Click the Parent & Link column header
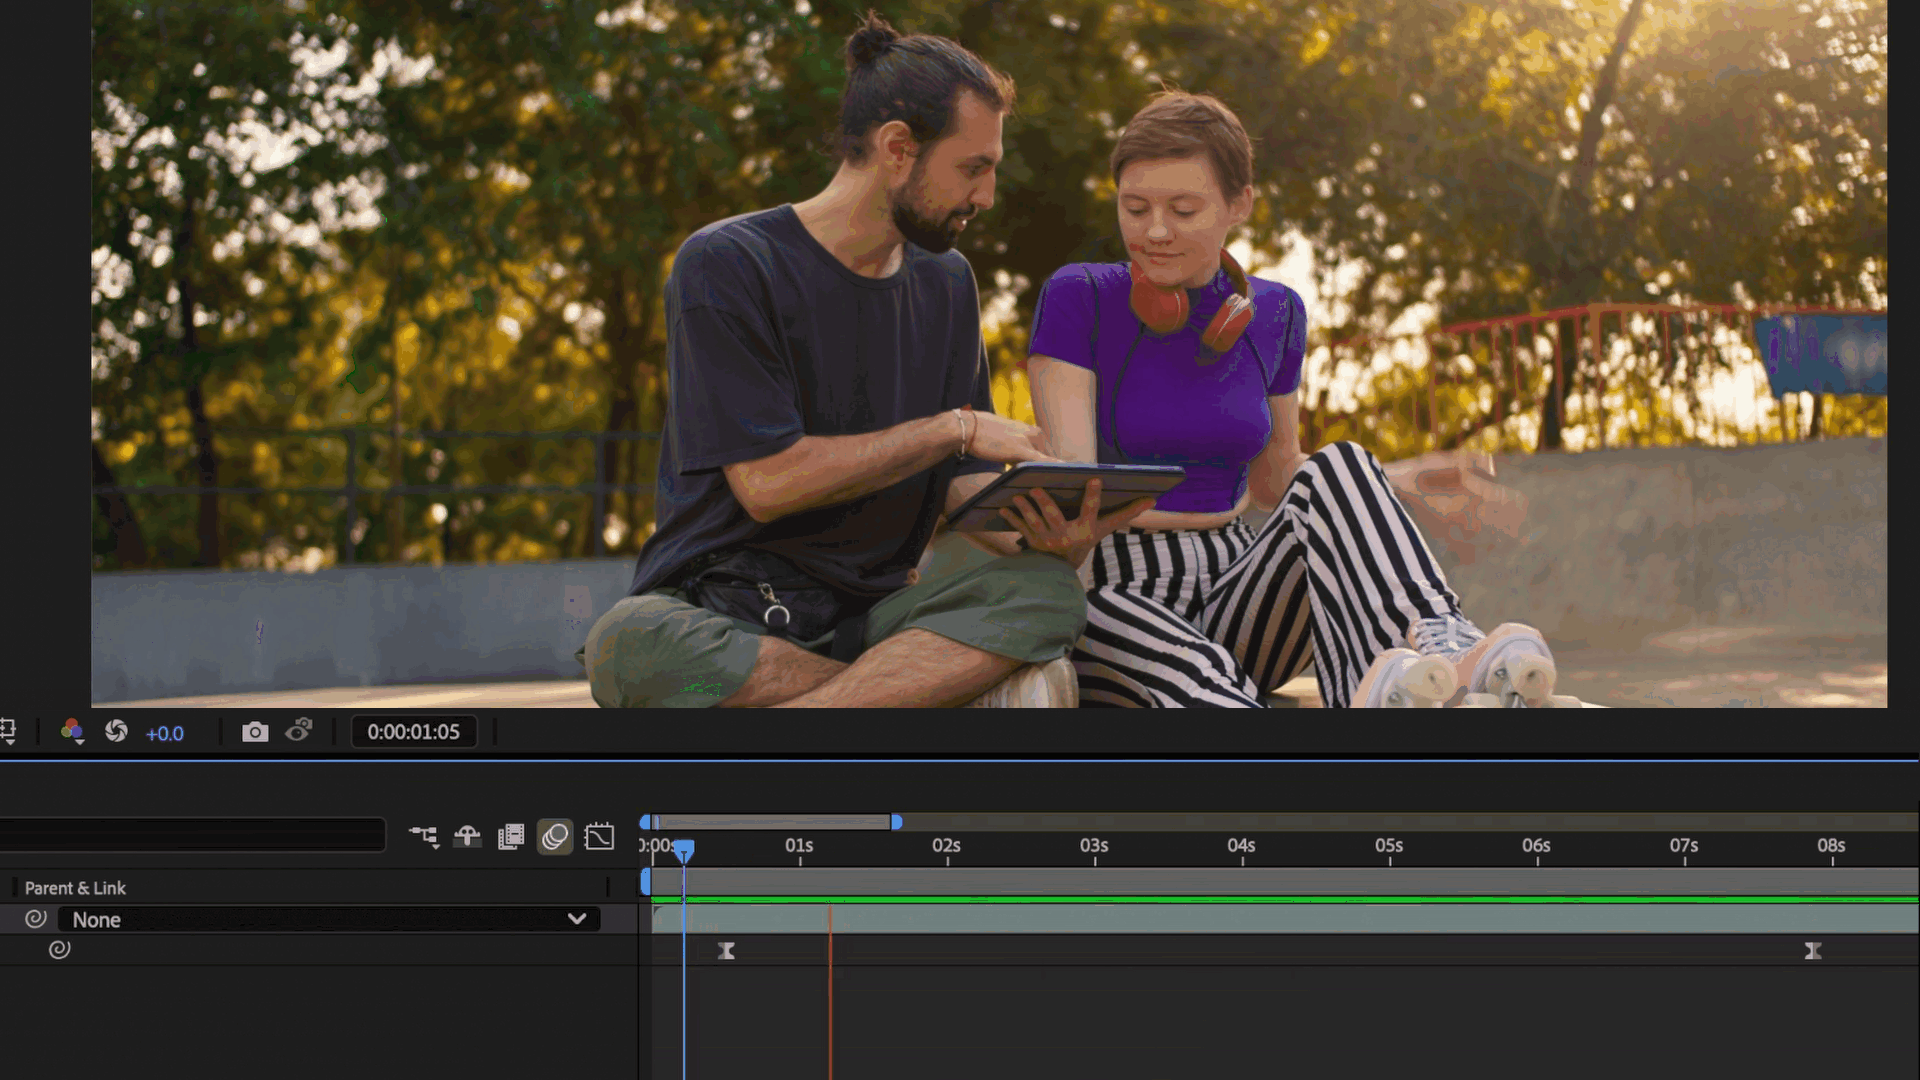The image size is (1920, 1080). point(75,888)
